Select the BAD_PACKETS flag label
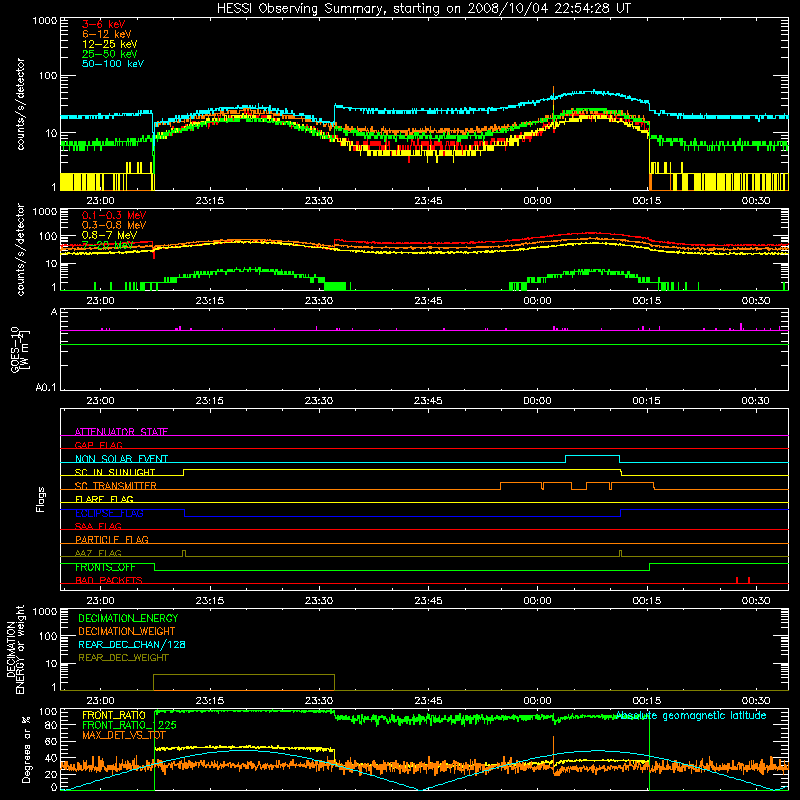The image size is (800, 800). click(109, 580)
